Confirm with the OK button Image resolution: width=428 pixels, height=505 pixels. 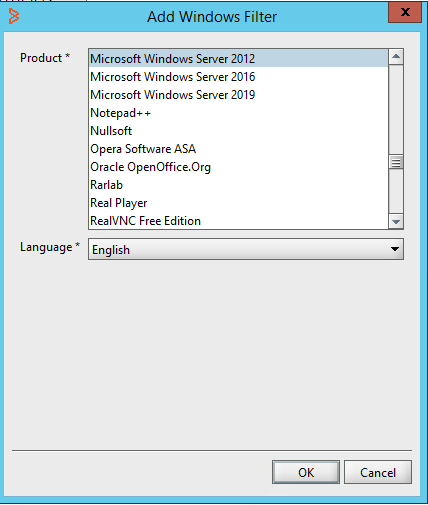coord(306,472)
